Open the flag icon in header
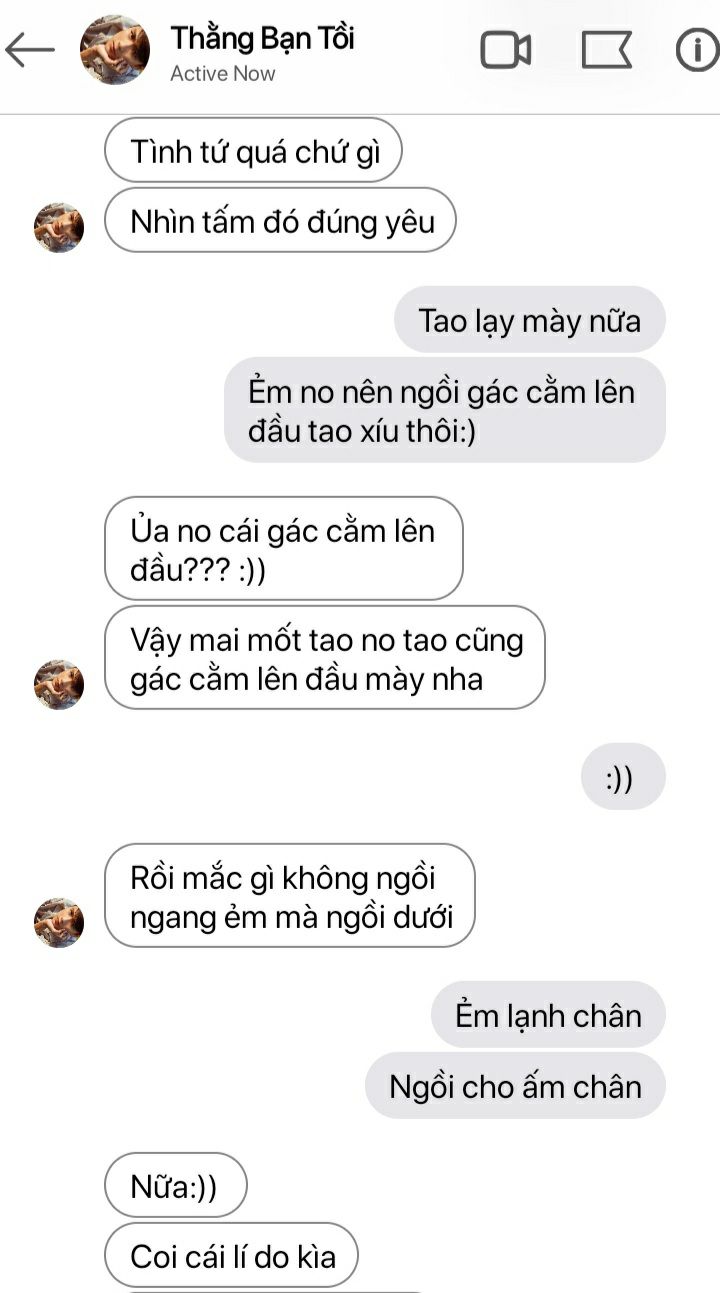 (x=606, y=50)
